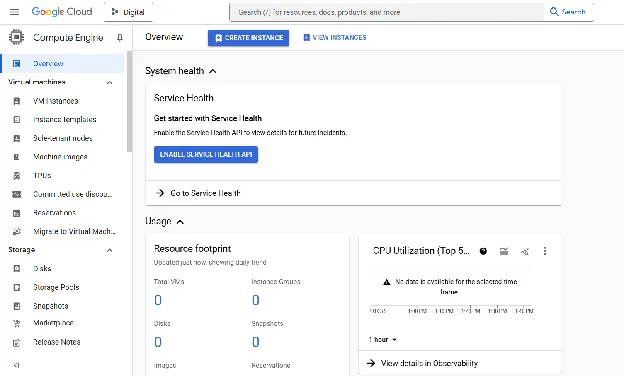This screenshot has width=624, height=376.
Task: Click the Instance Groups count
Action: [x=256, y=300]
